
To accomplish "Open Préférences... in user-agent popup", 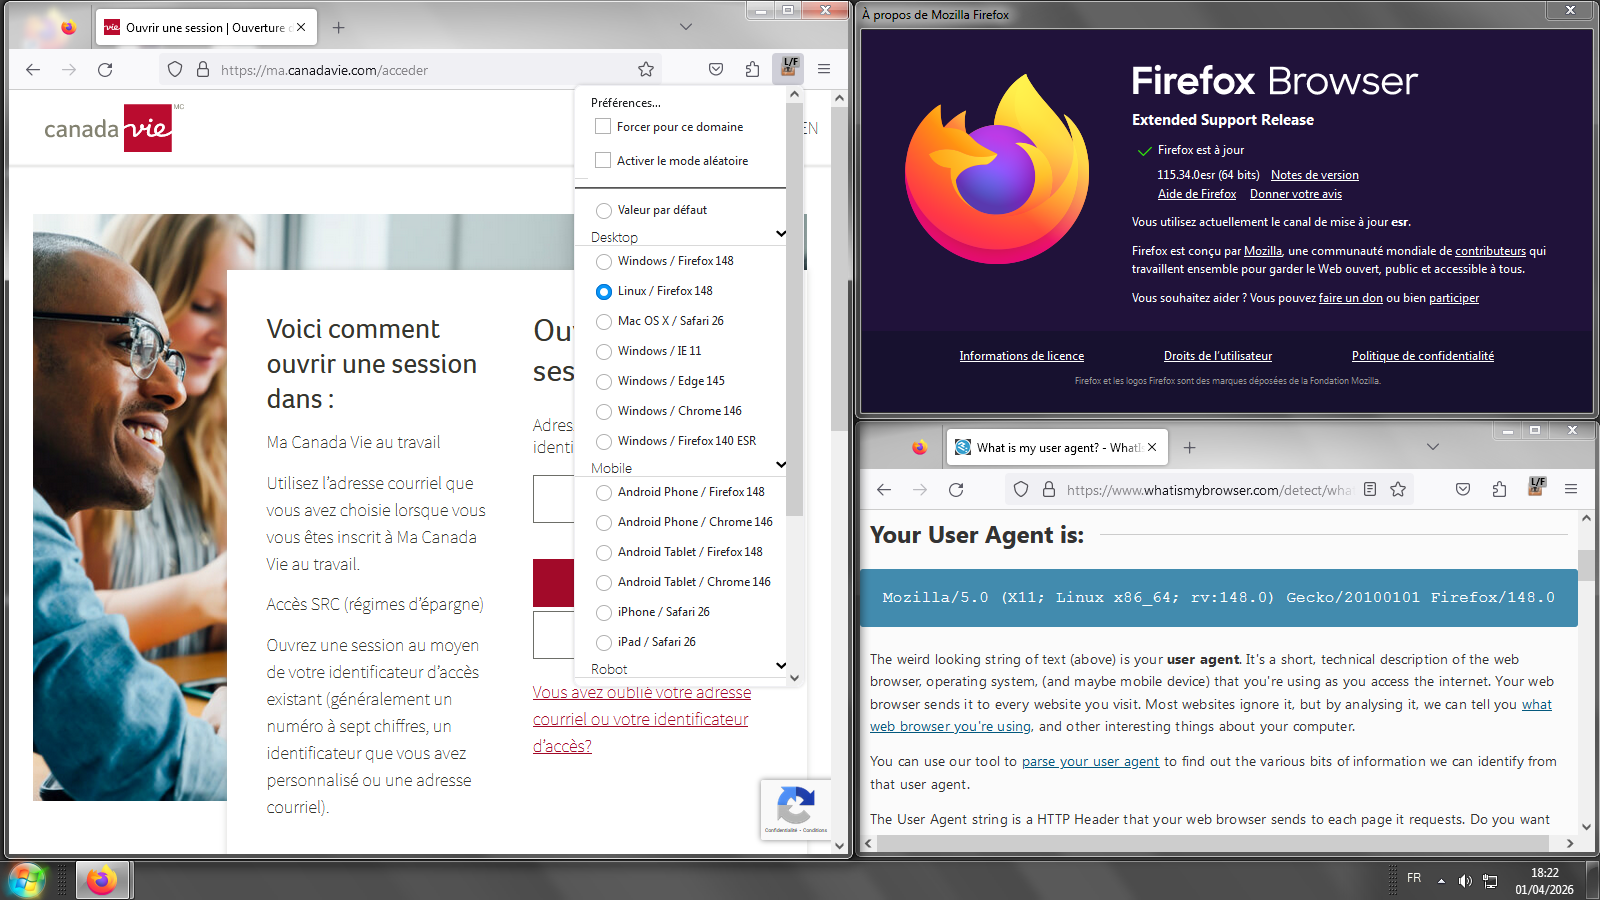I will click(x=626, y=103).
